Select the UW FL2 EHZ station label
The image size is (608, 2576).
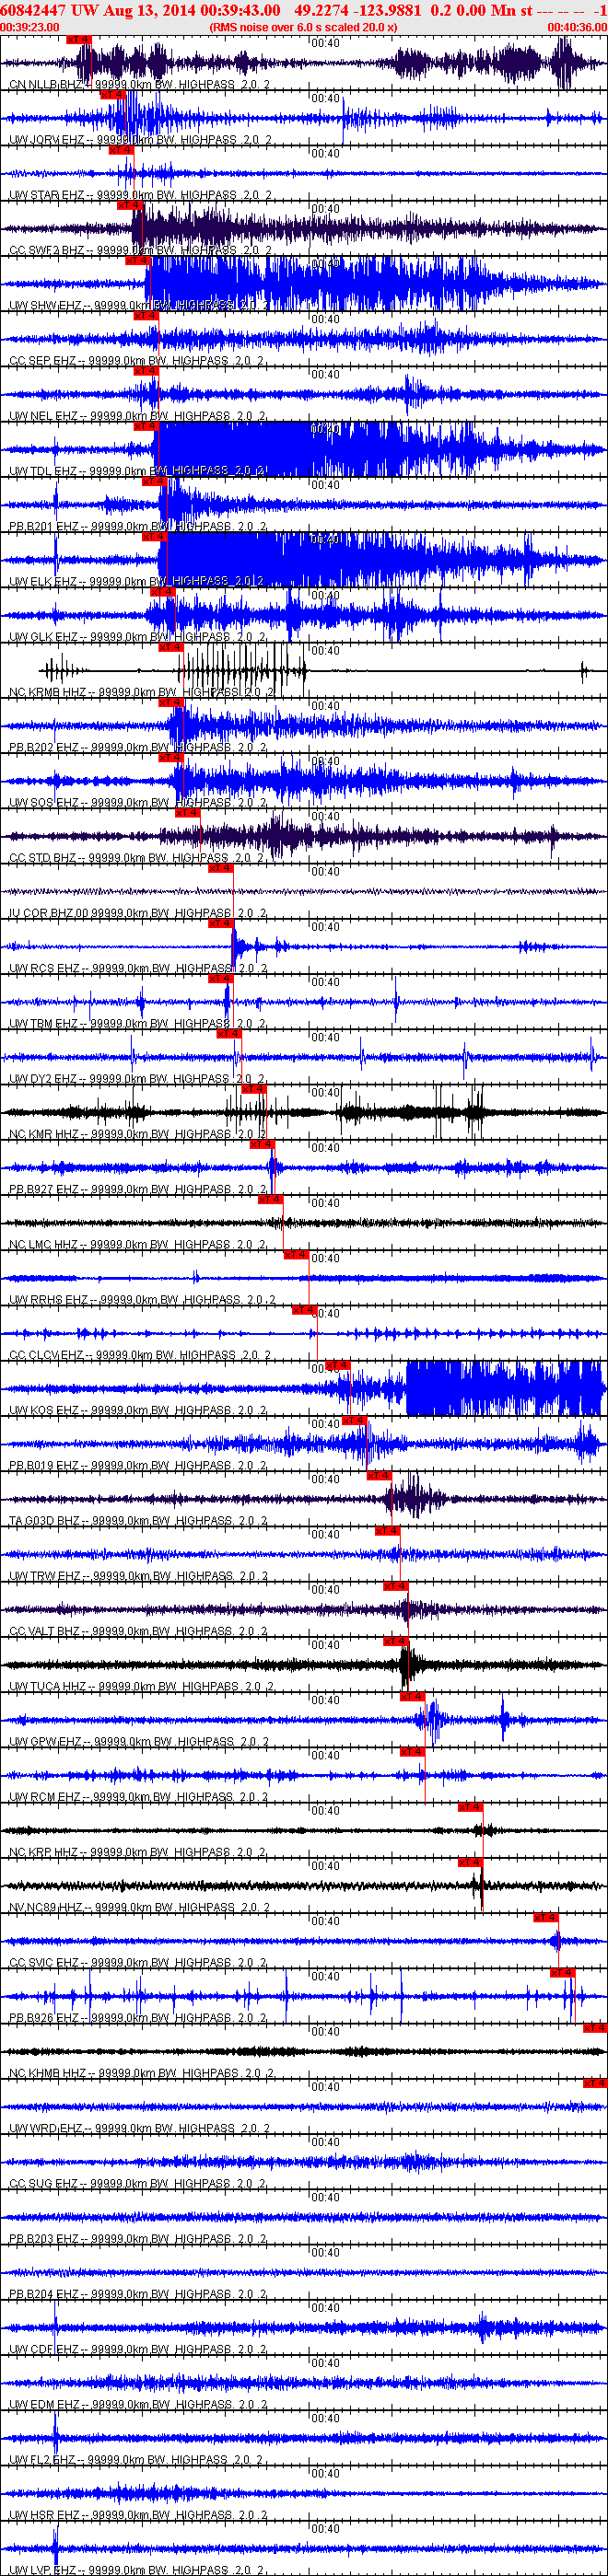136,2459
